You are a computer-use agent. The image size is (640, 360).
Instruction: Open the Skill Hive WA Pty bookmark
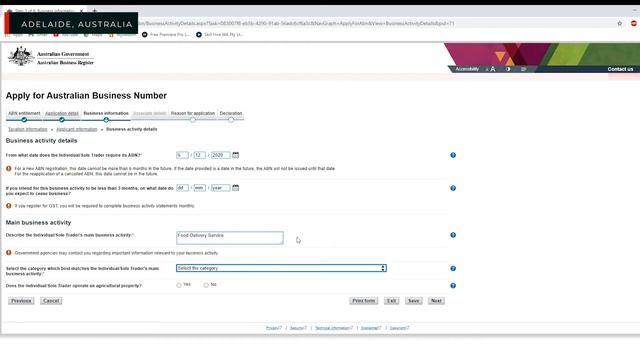[219, 35]
